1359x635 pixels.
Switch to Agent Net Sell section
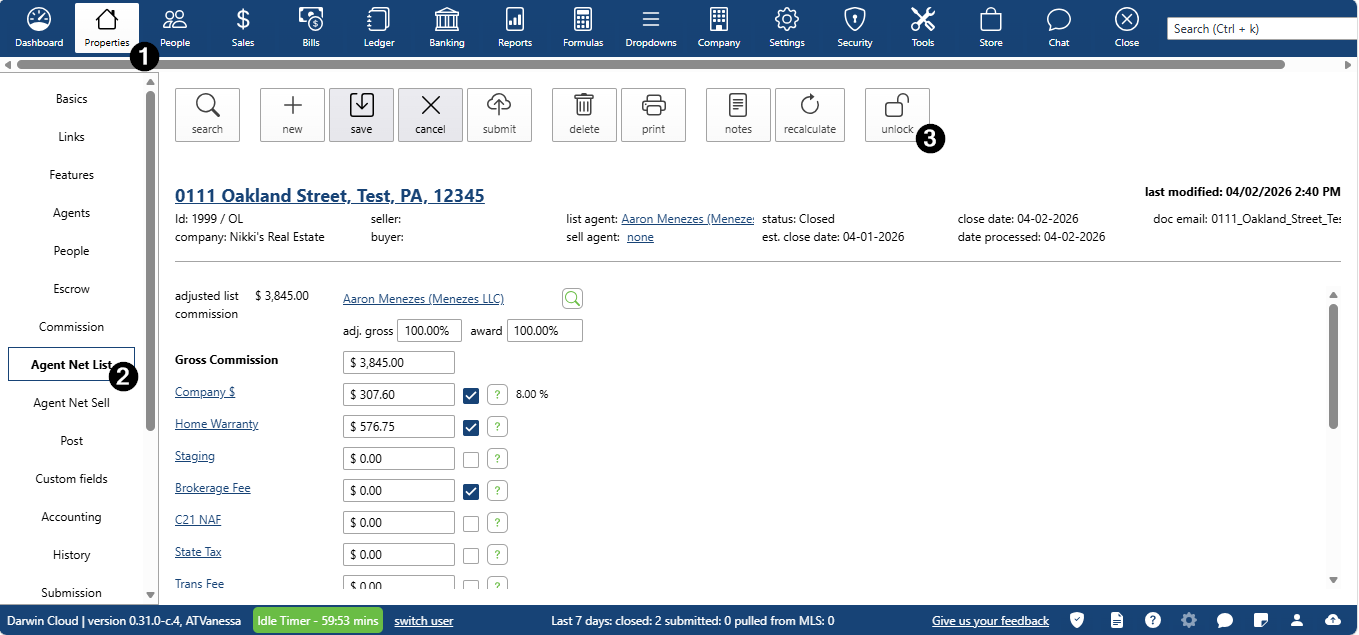71,403
